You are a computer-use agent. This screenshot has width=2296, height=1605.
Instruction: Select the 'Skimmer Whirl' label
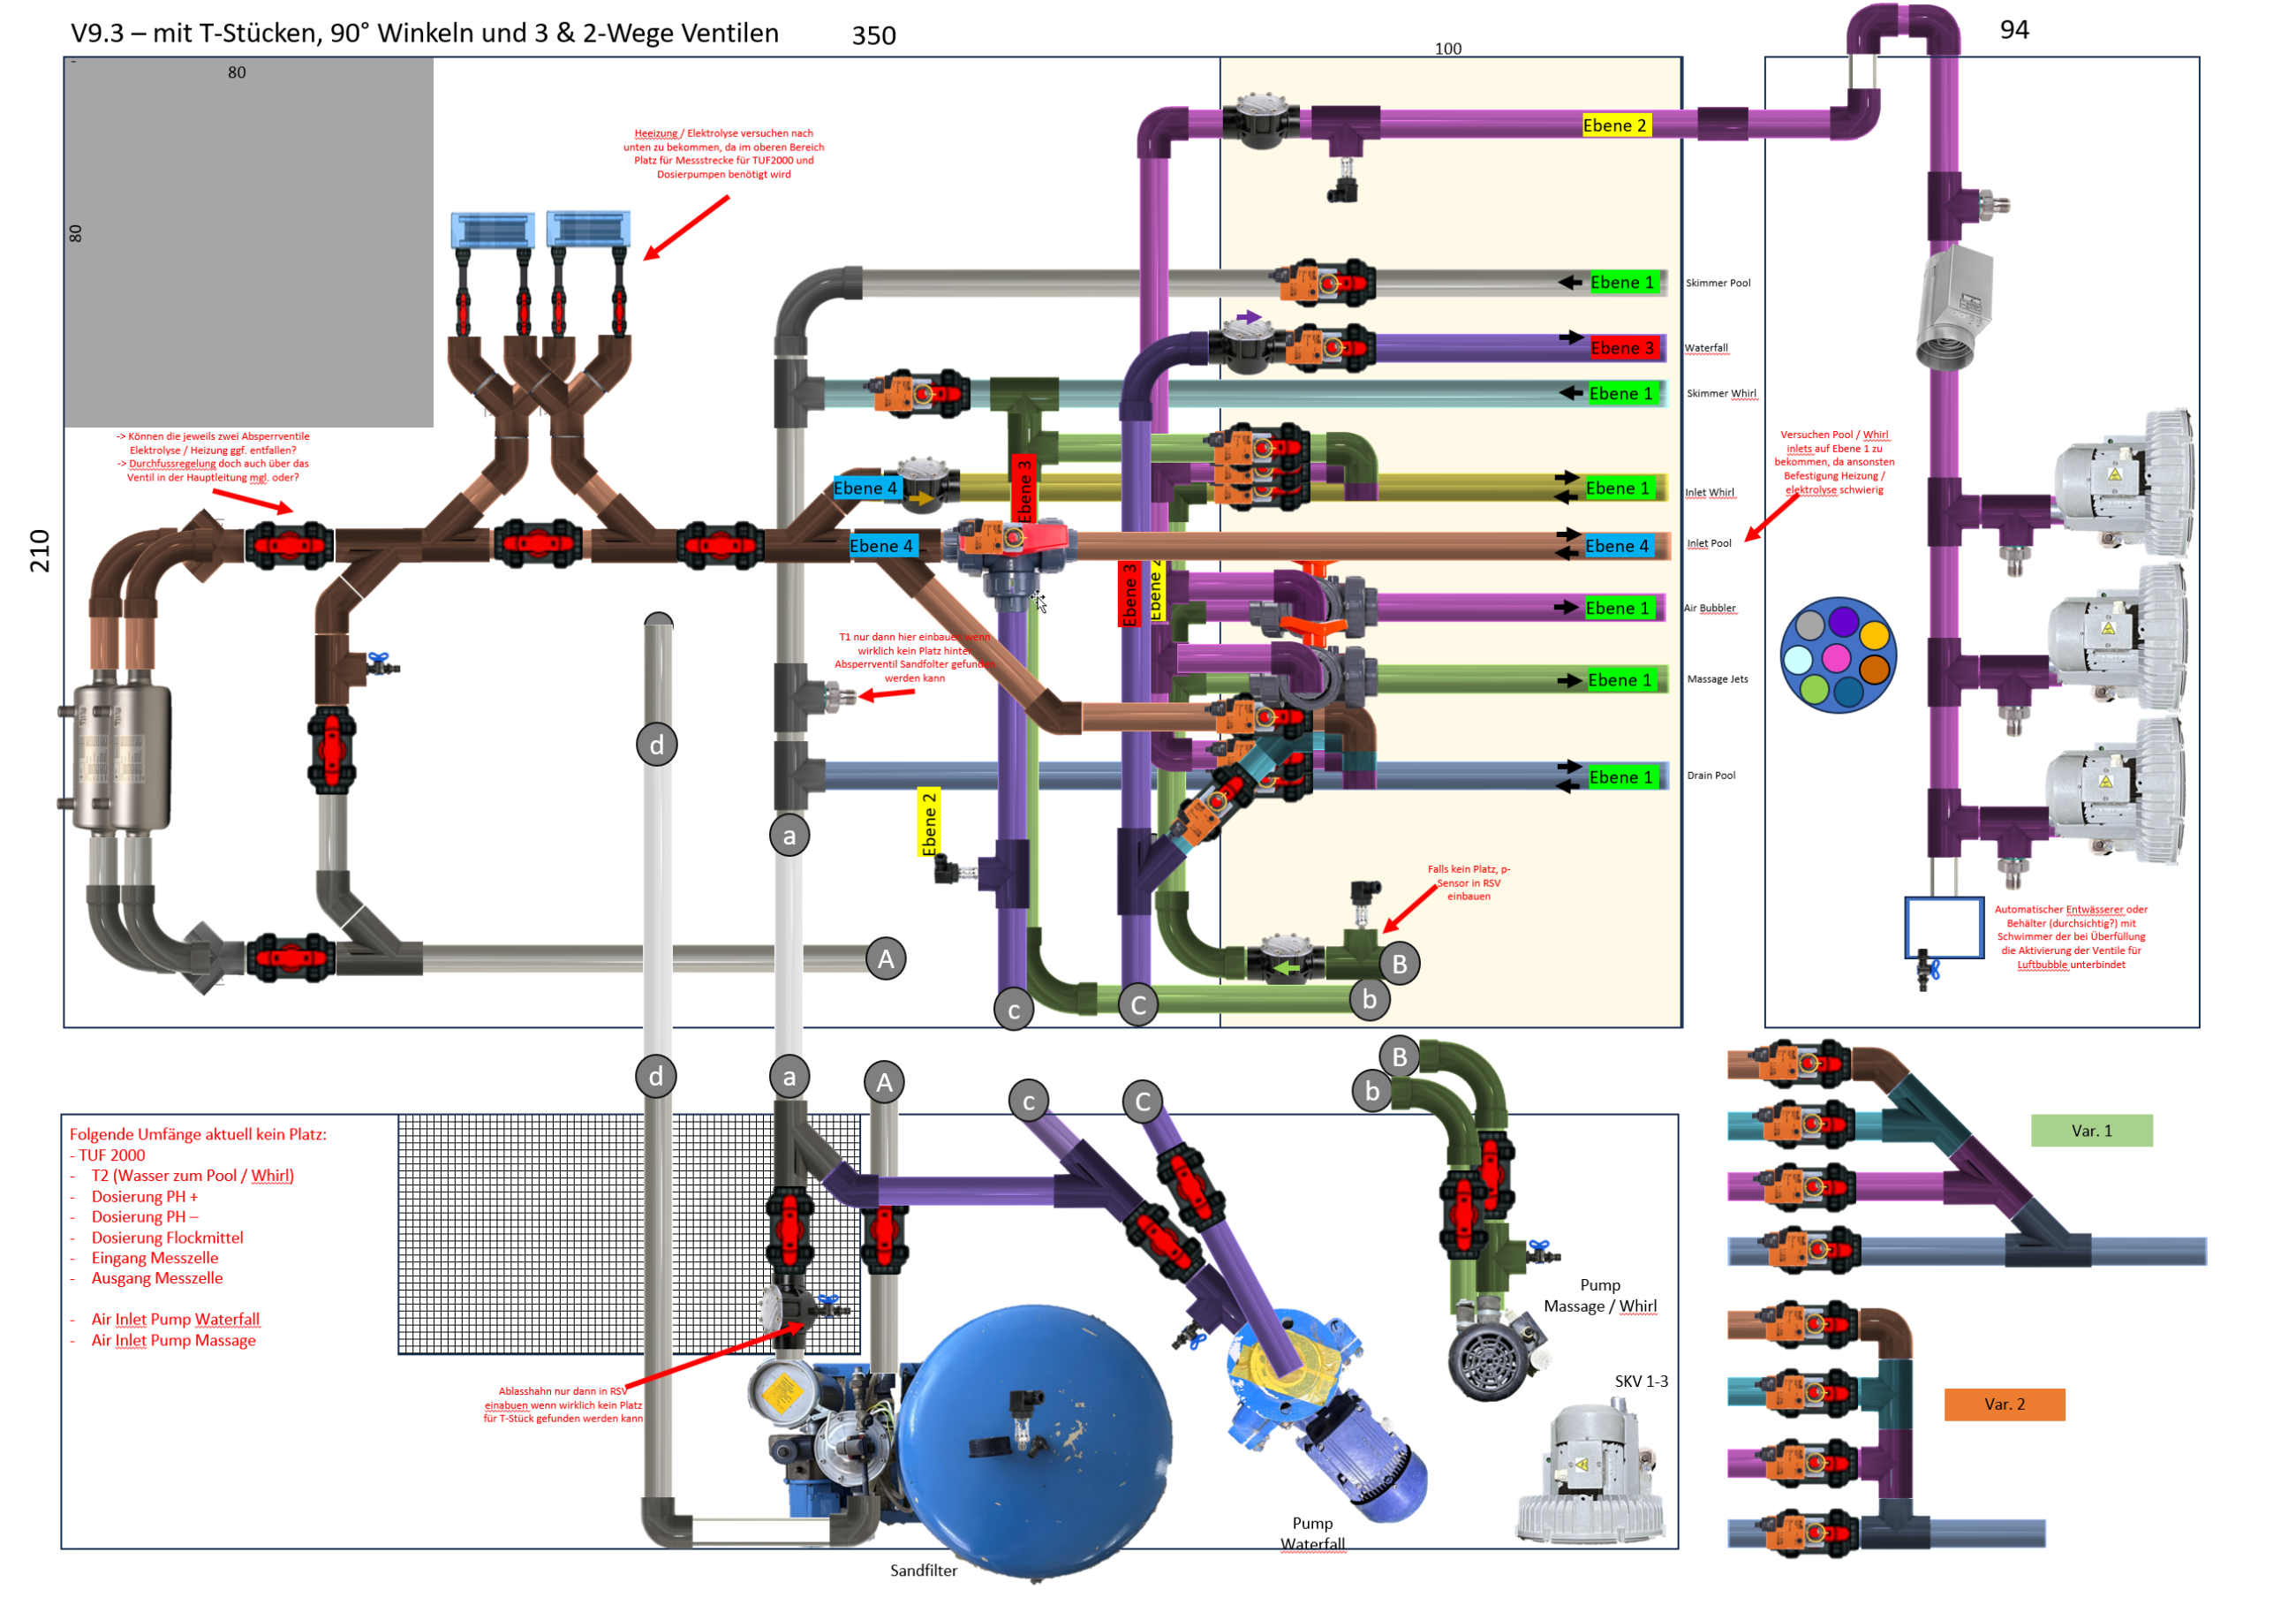(1721, 393)
